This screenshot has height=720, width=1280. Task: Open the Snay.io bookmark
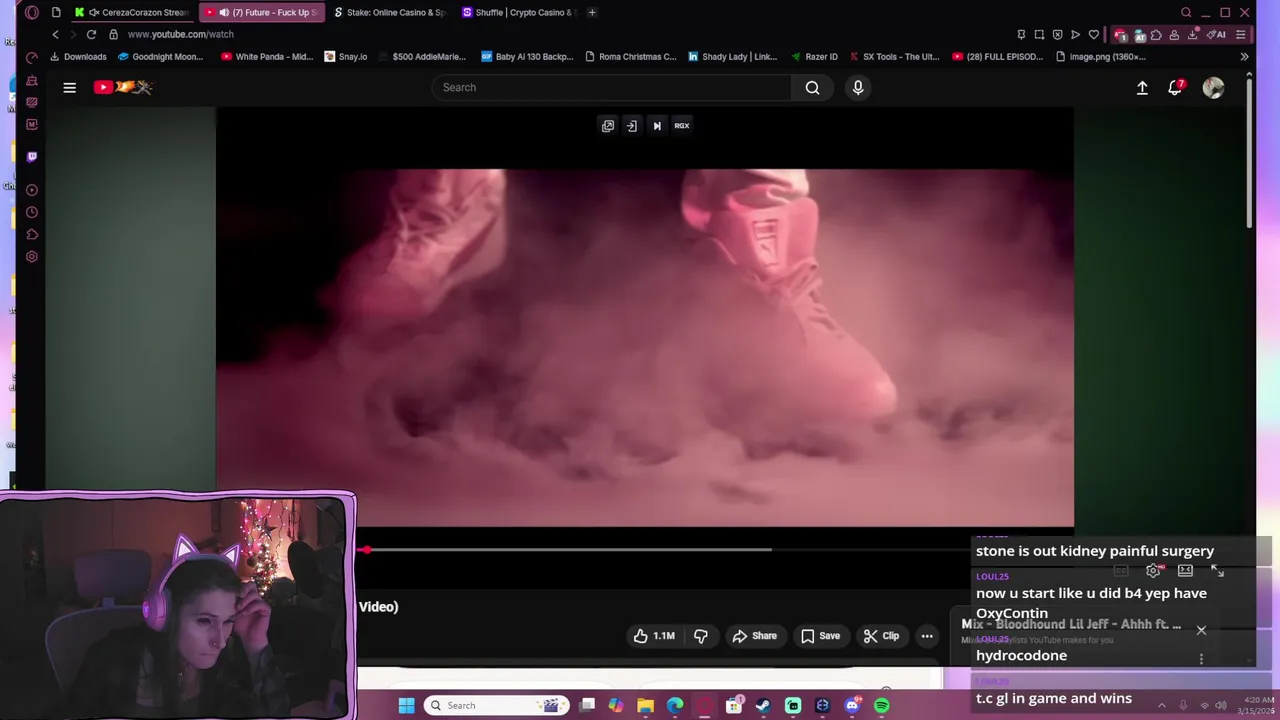point(346,57)
